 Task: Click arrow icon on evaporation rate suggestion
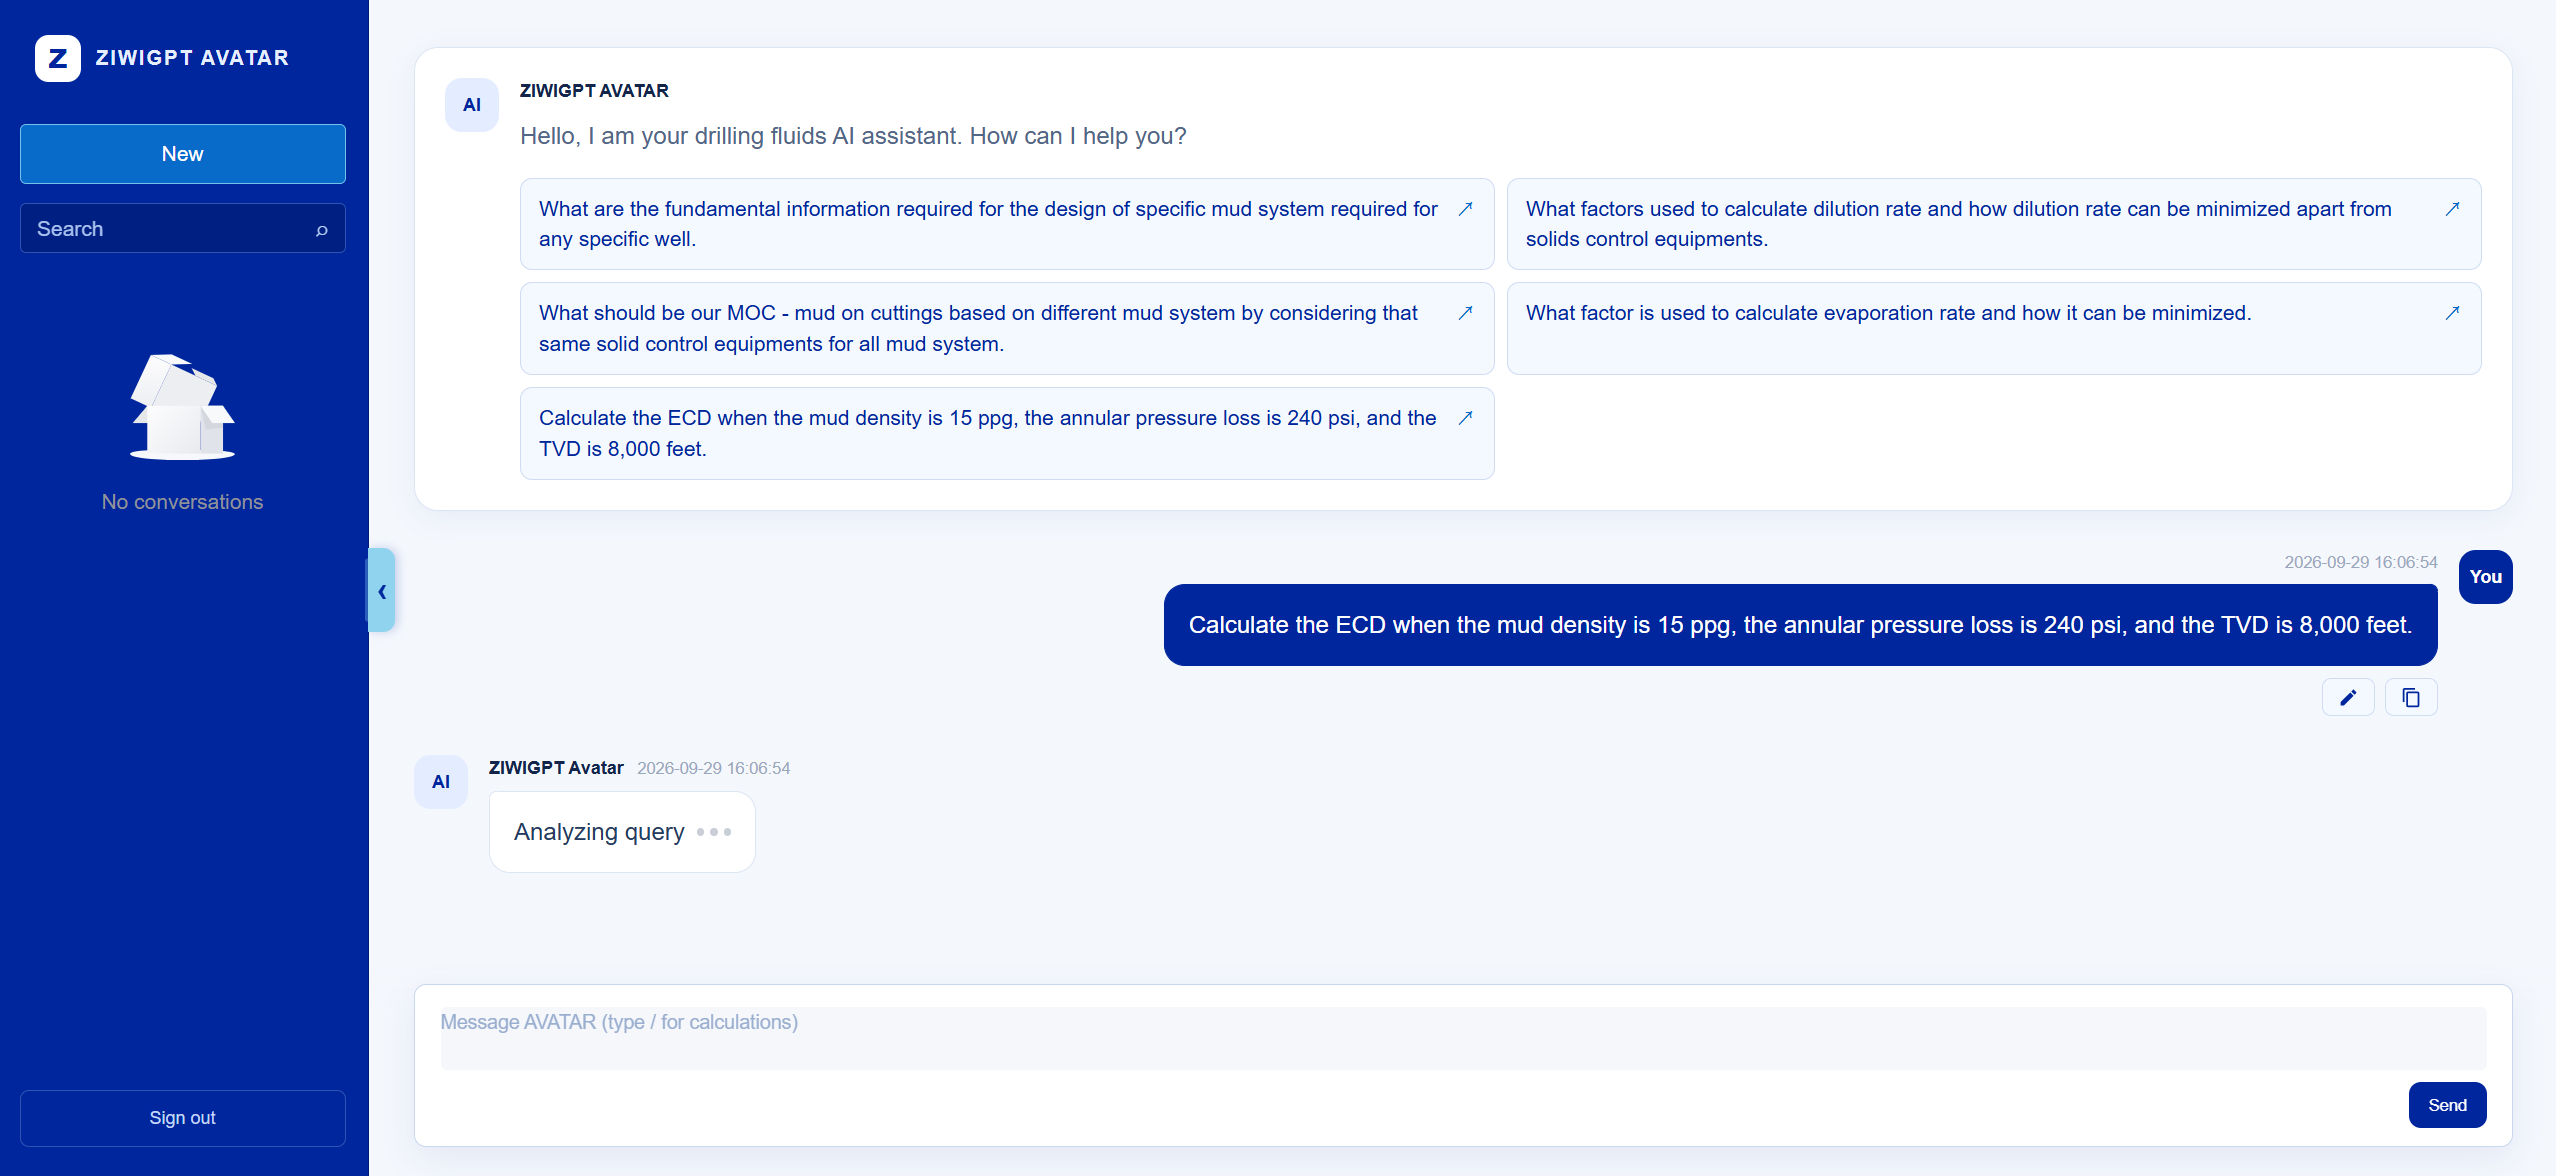[x=2452, y=313]
